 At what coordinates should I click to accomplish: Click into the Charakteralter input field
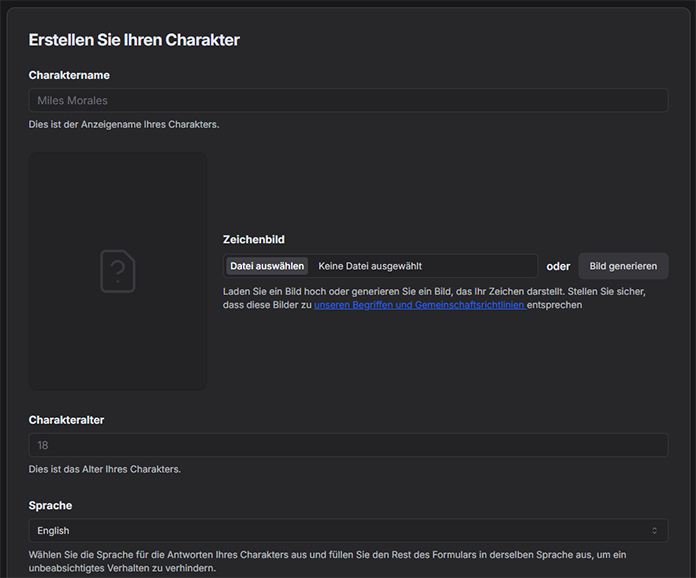point(348,445)
